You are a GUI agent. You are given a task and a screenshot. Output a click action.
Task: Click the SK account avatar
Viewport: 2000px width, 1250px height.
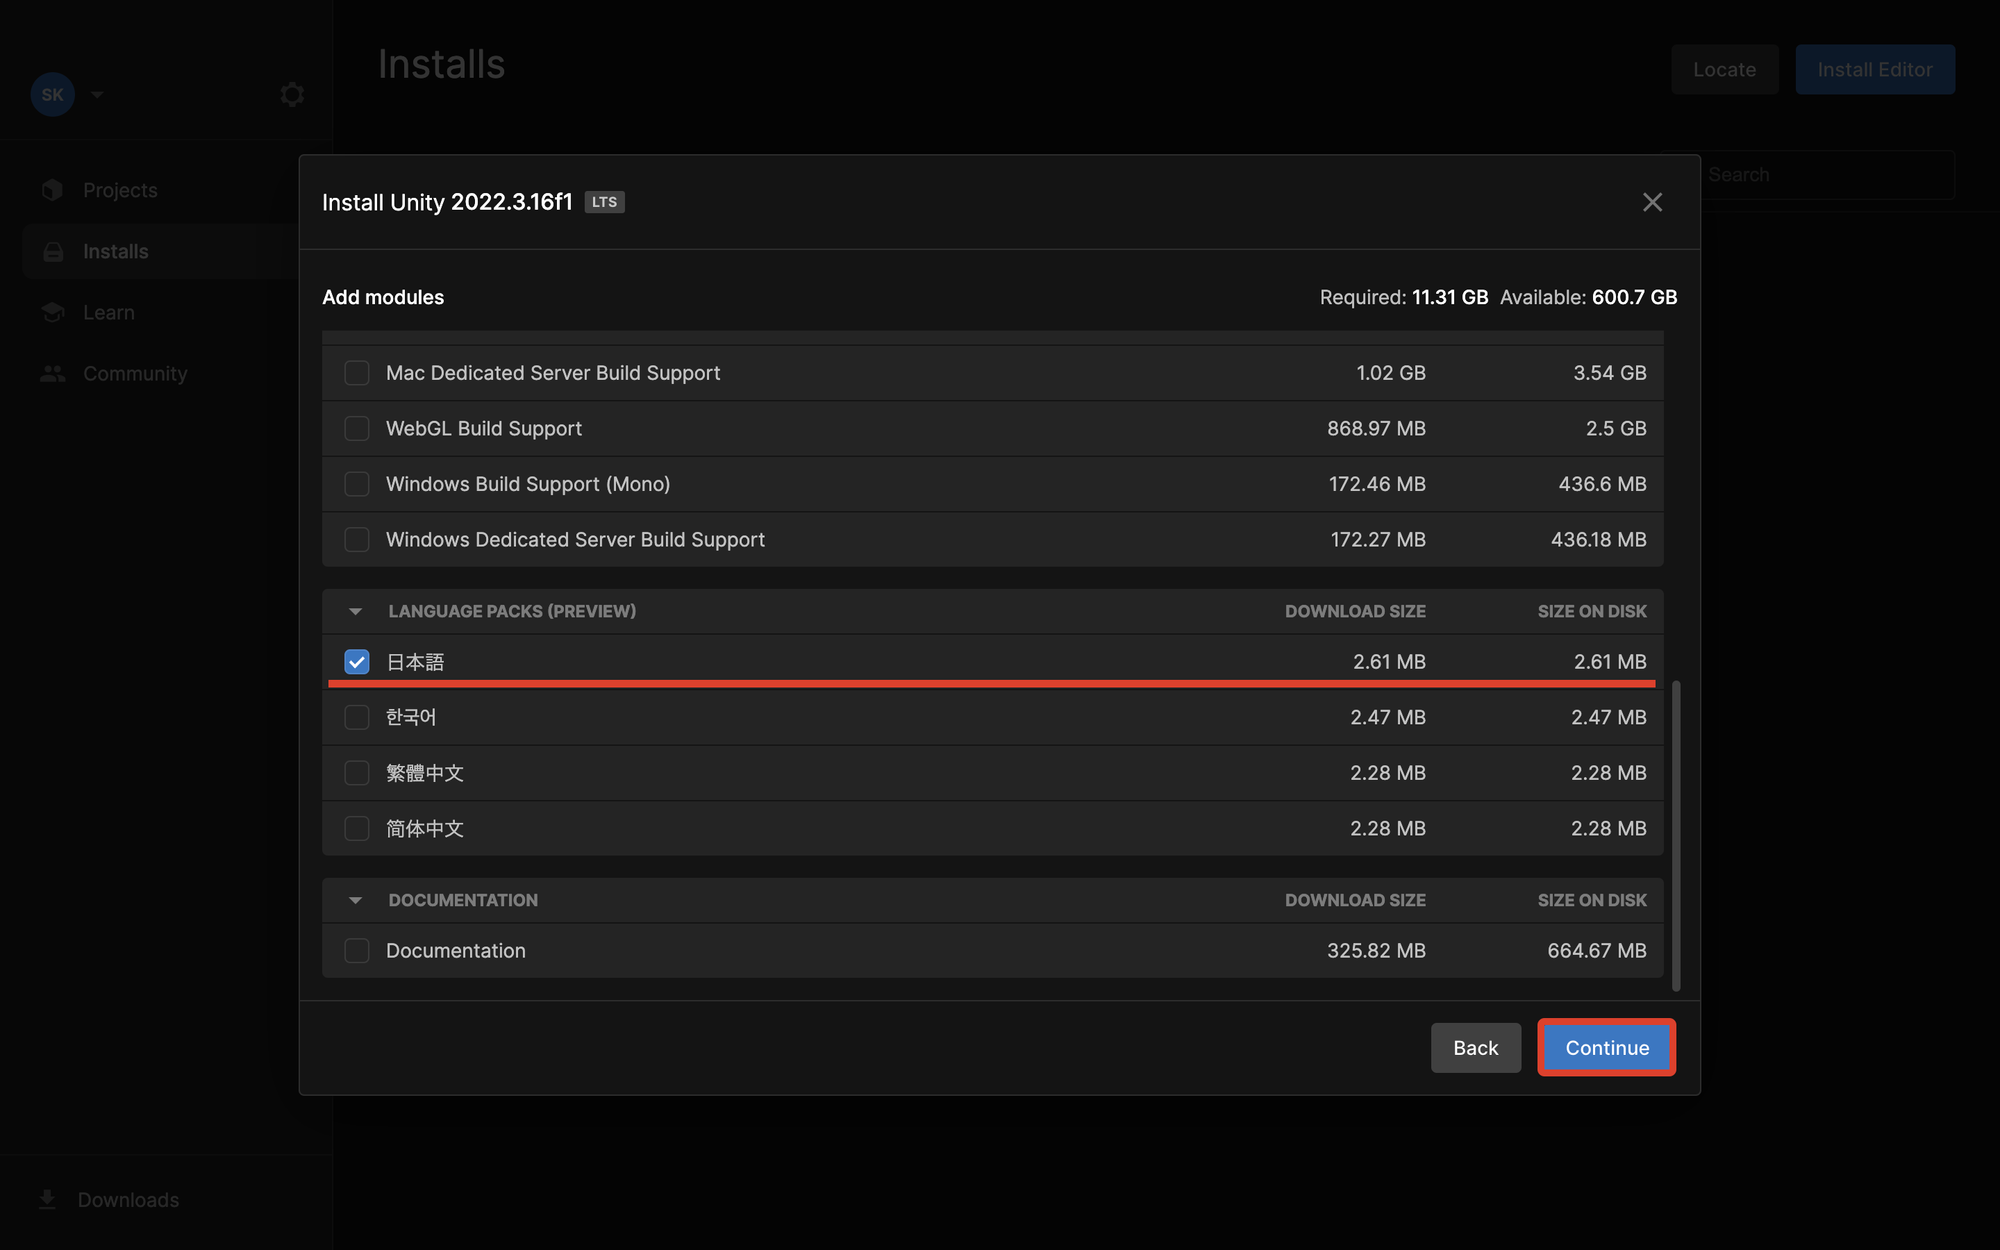click(x=53, y=94)
